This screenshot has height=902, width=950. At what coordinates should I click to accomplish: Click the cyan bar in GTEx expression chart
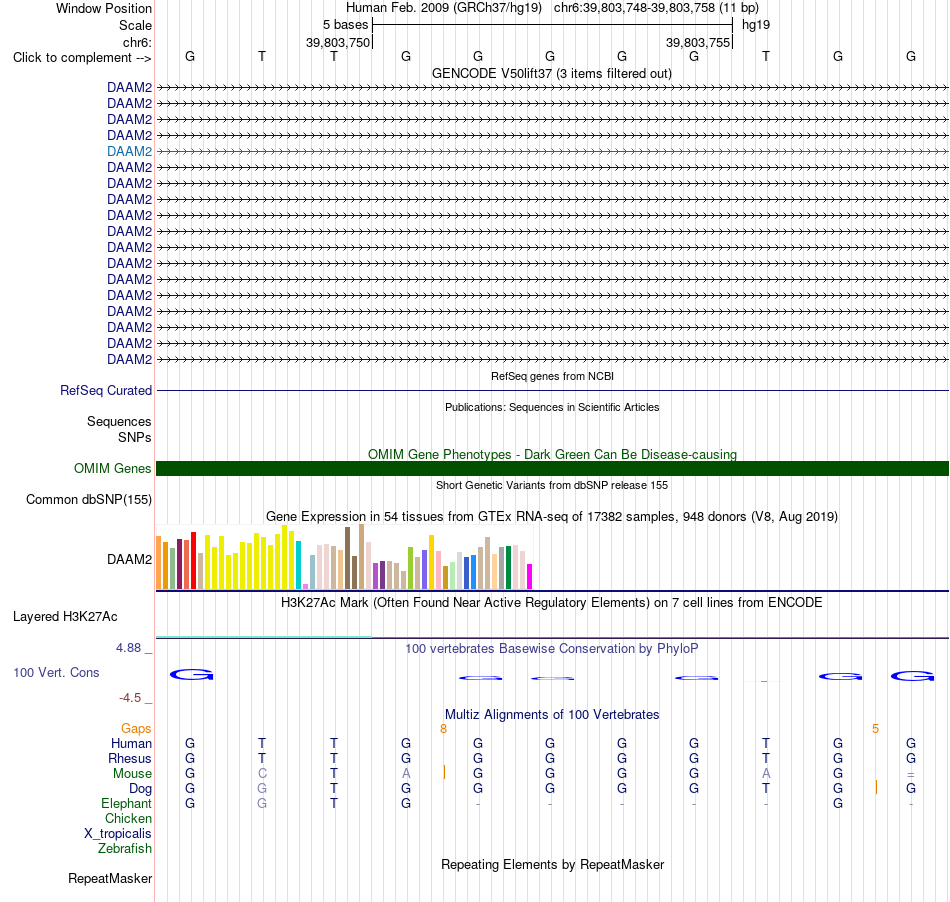pos(298,565)
